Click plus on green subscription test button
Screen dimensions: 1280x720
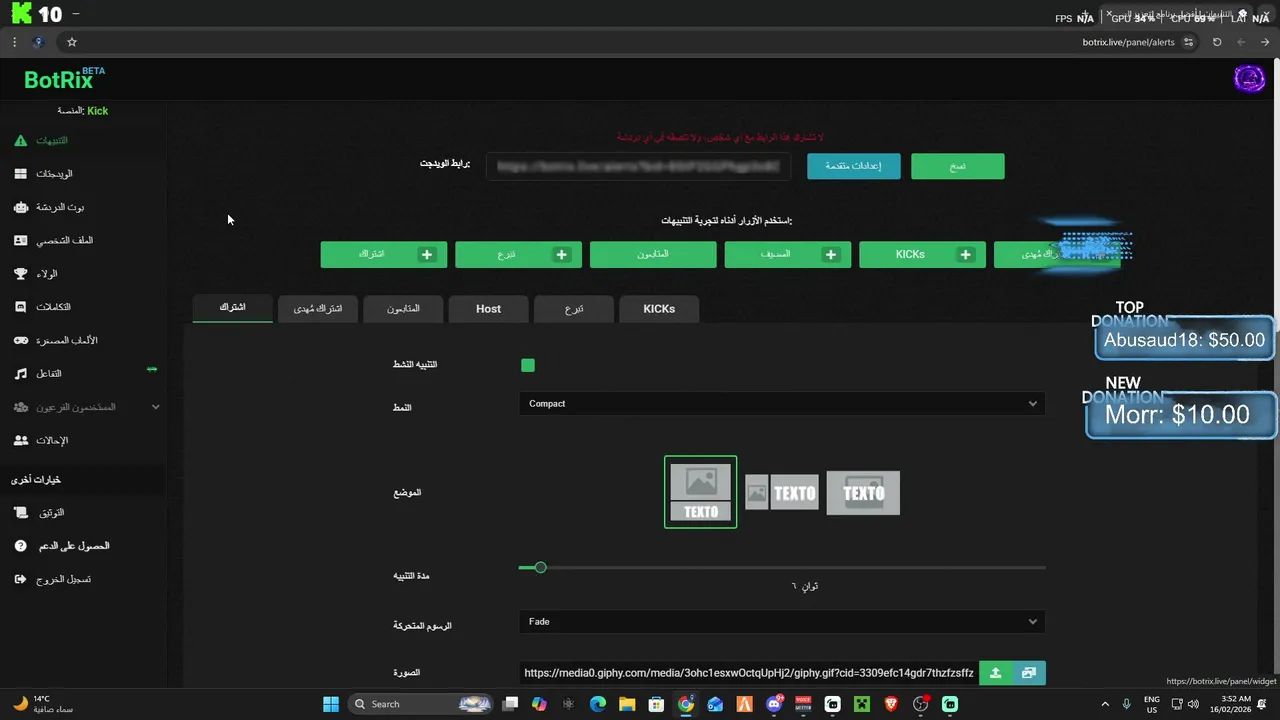click(x=427, y=255)
